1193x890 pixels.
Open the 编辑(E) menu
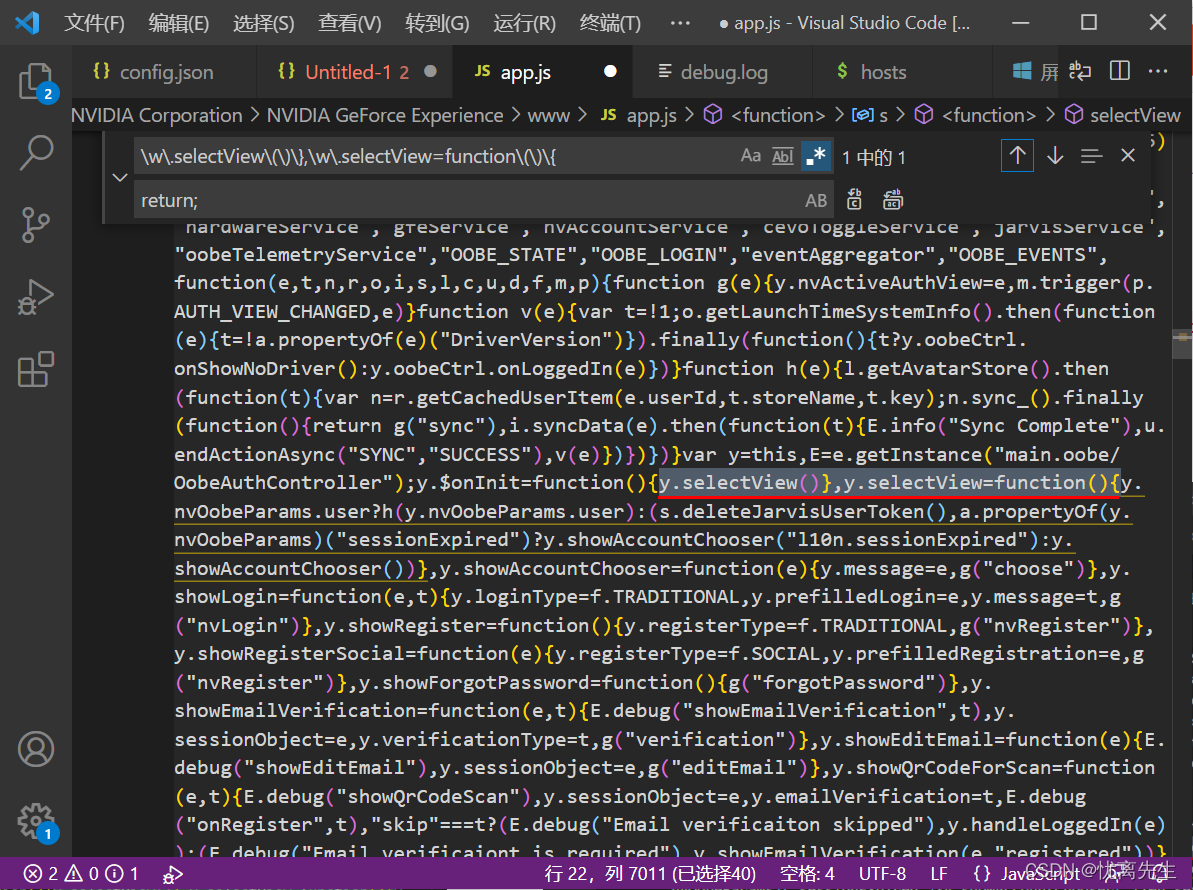click(179, 23)
